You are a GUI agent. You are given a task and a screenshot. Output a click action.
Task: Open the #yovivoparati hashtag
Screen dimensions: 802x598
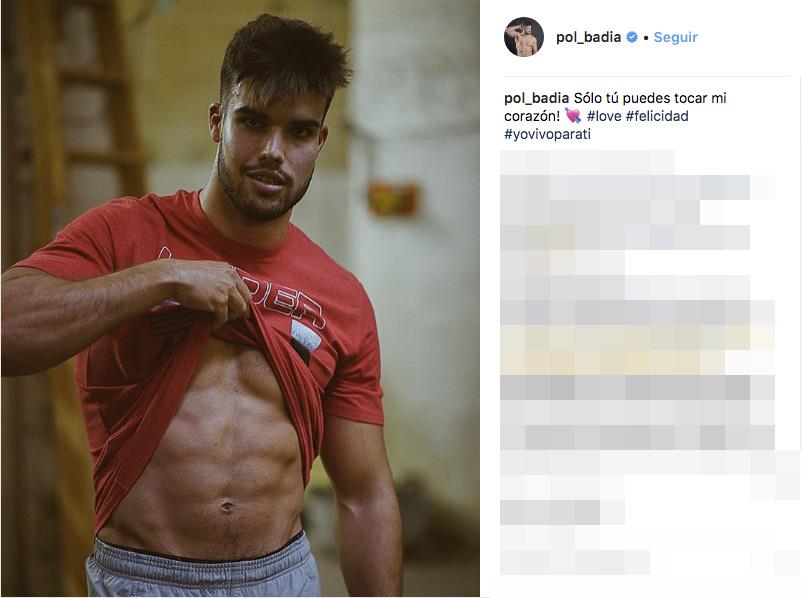pyautogui.click(x=547, y=134)
